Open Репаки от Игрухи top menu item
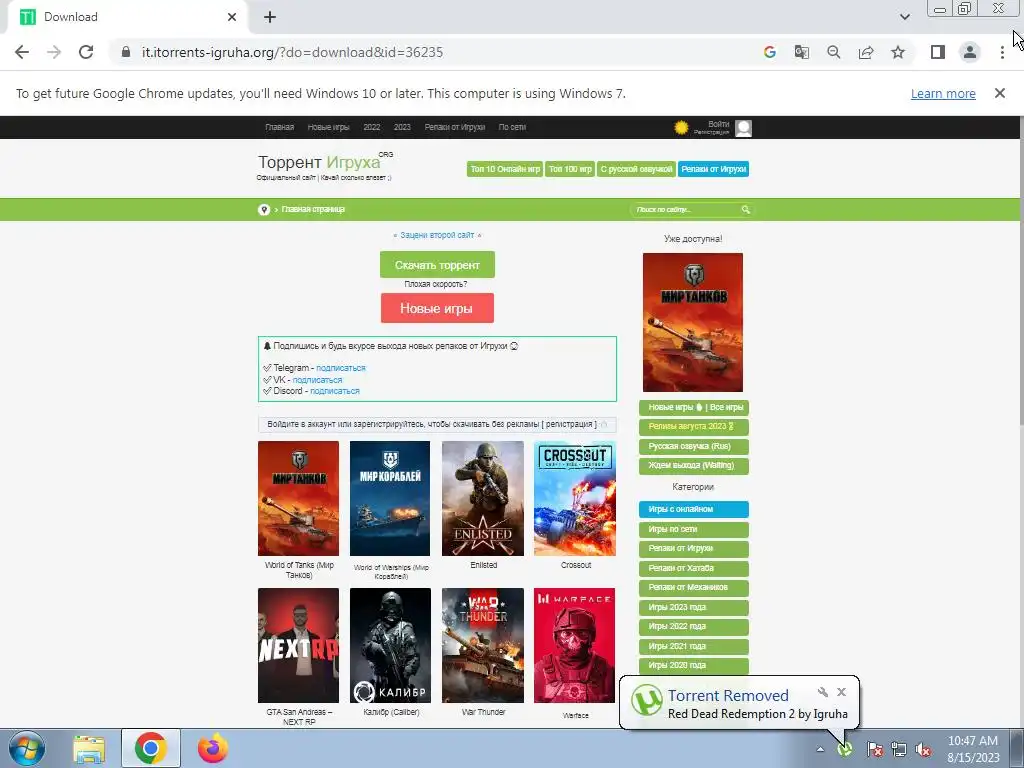 [455, 127]
